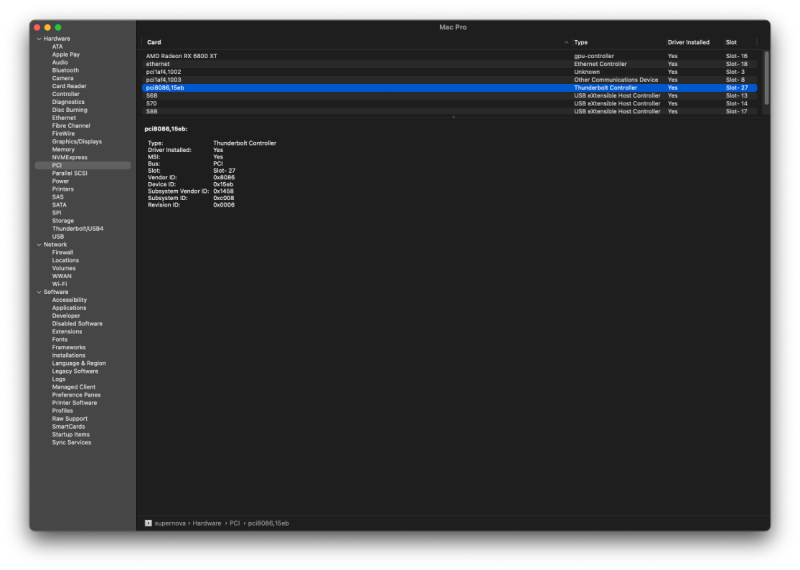This screenshot has width=800, height=570.
Task: Click PCI in the path bar
Action: tap(235, 523)
